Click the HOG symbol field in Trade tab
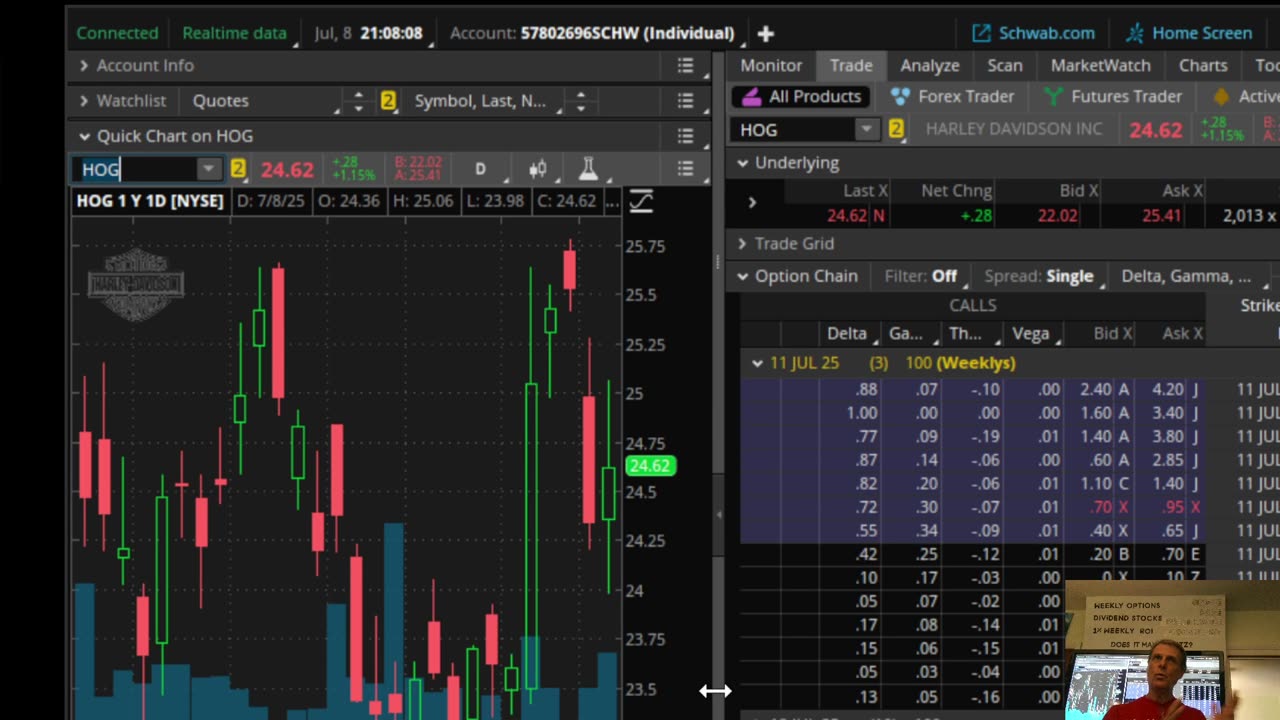The width and height of the screenshot is (1280, 720). point(794,129)
